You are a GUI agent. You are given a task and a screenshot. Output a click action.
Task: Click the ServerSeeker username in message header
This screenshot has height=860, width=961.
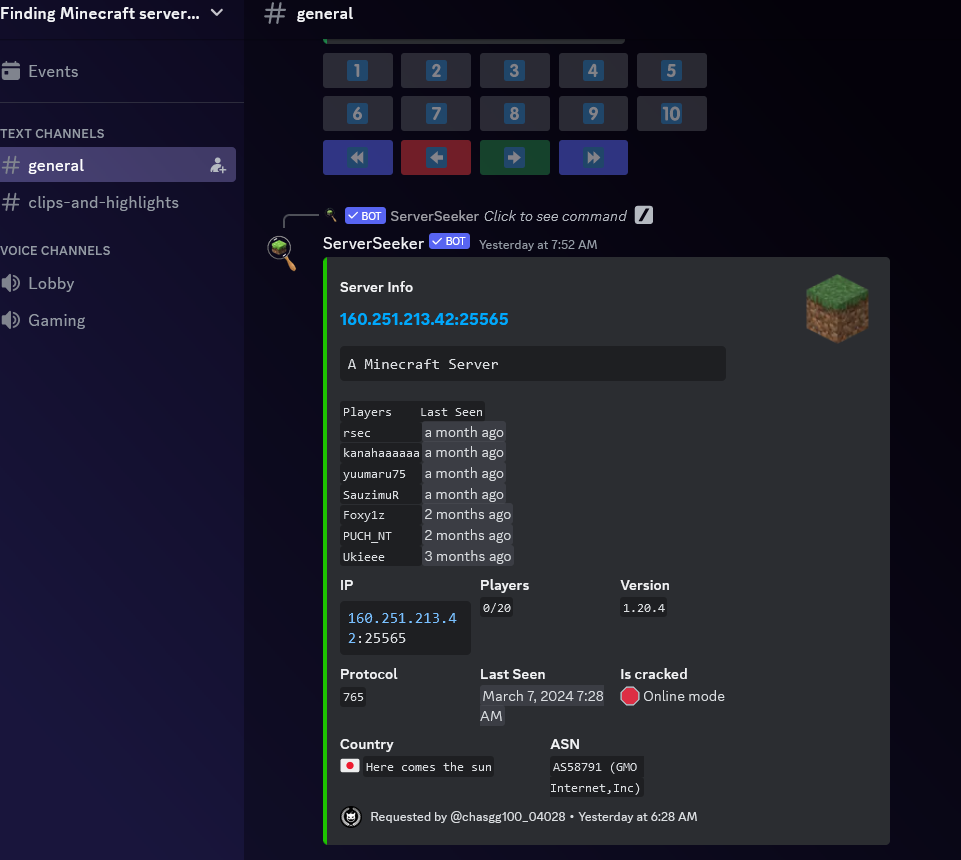pyautogui.click(x=373, y=243)
